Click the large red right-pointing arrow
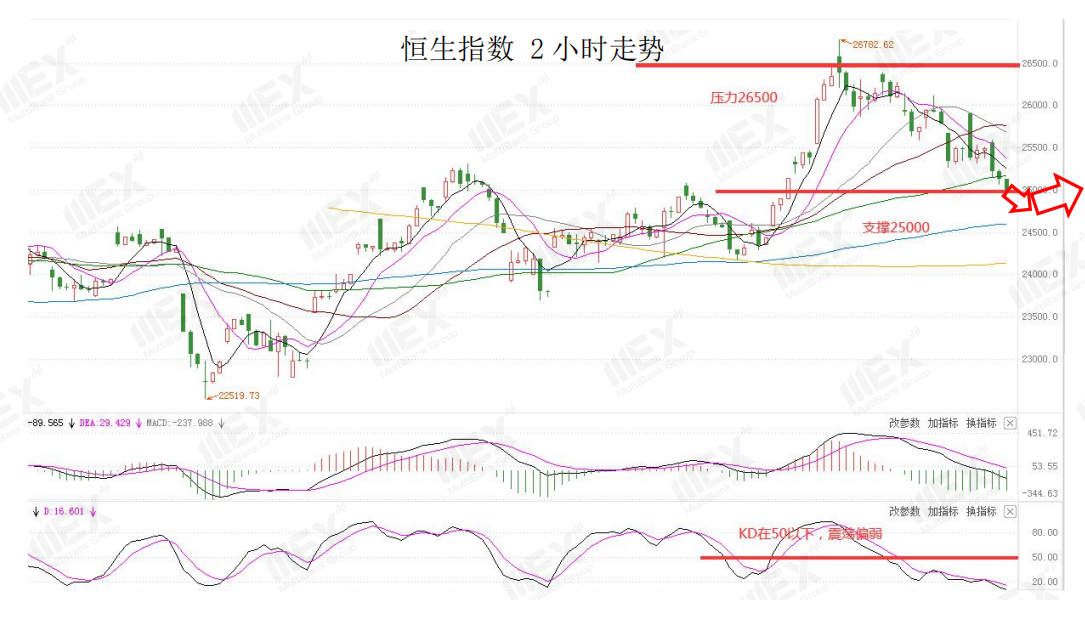Image resolution: width=1085 pixels, height=631 pixels. 1058,194
